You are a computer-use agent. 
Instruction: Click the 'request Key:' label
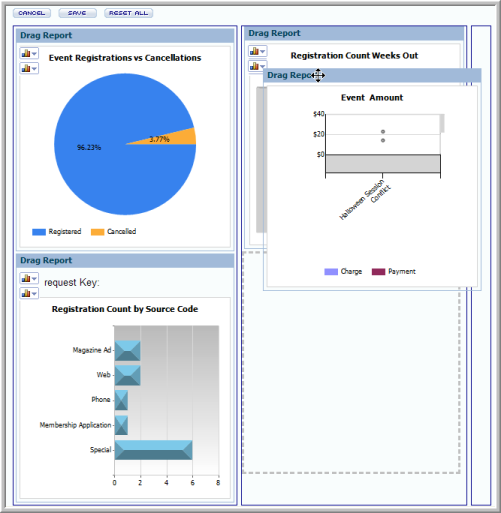(72, 283)
